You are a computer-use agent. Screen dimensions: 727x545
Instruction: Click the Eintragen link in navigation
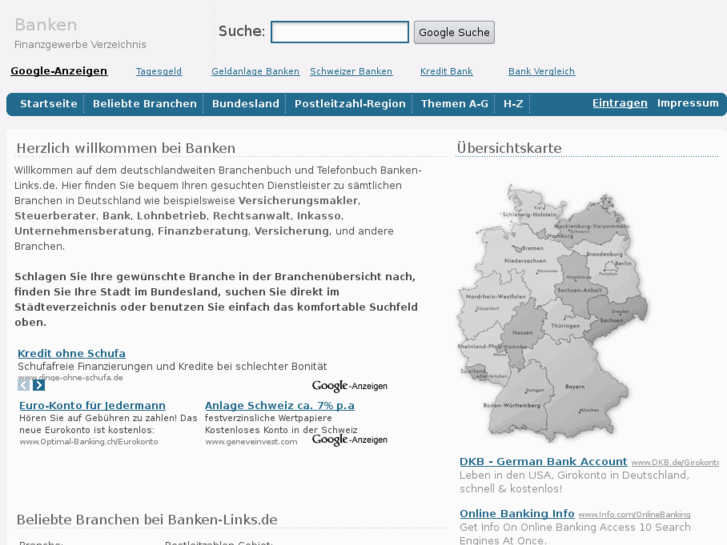620,103
